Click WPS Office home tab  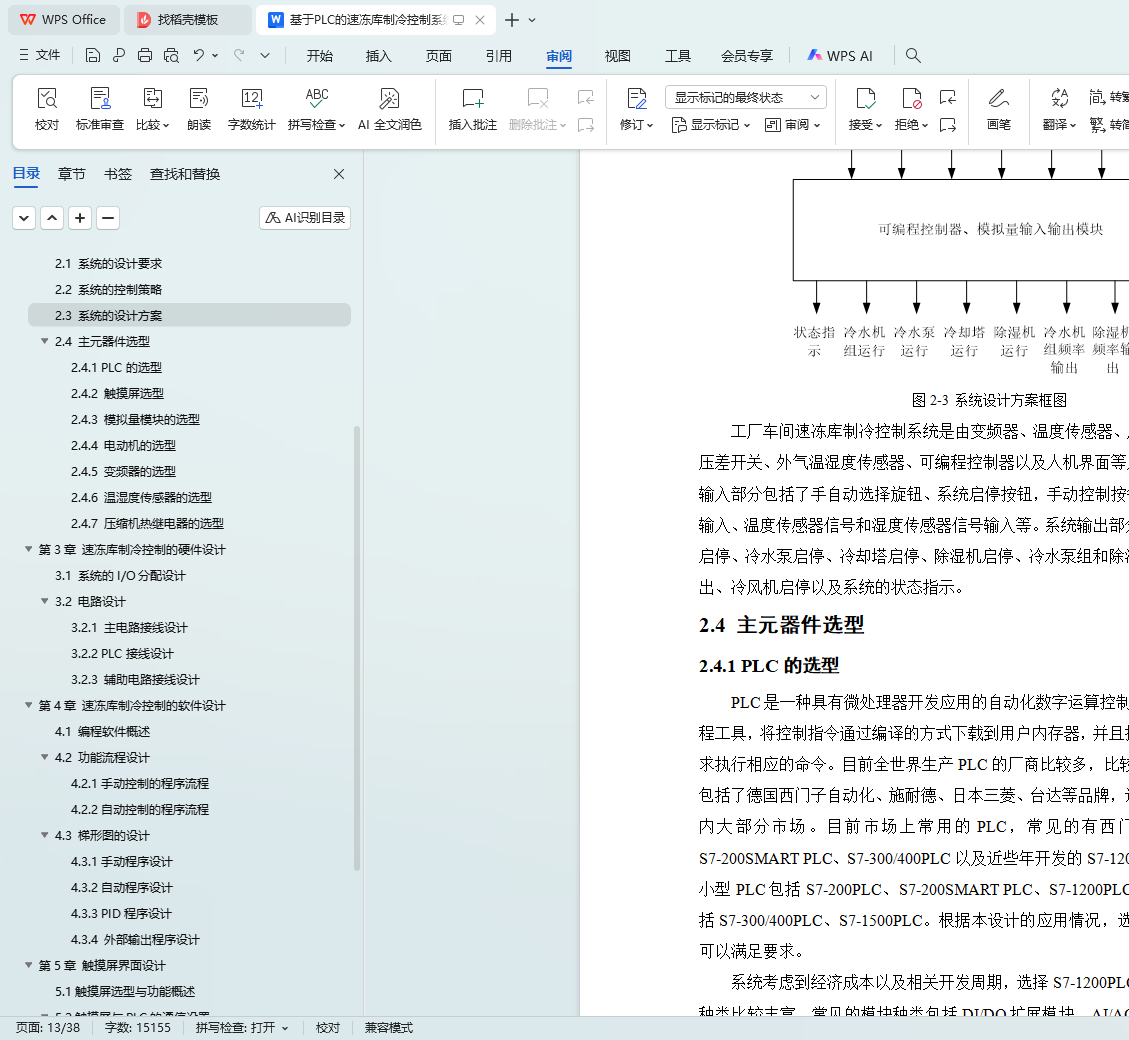[63, 20]
